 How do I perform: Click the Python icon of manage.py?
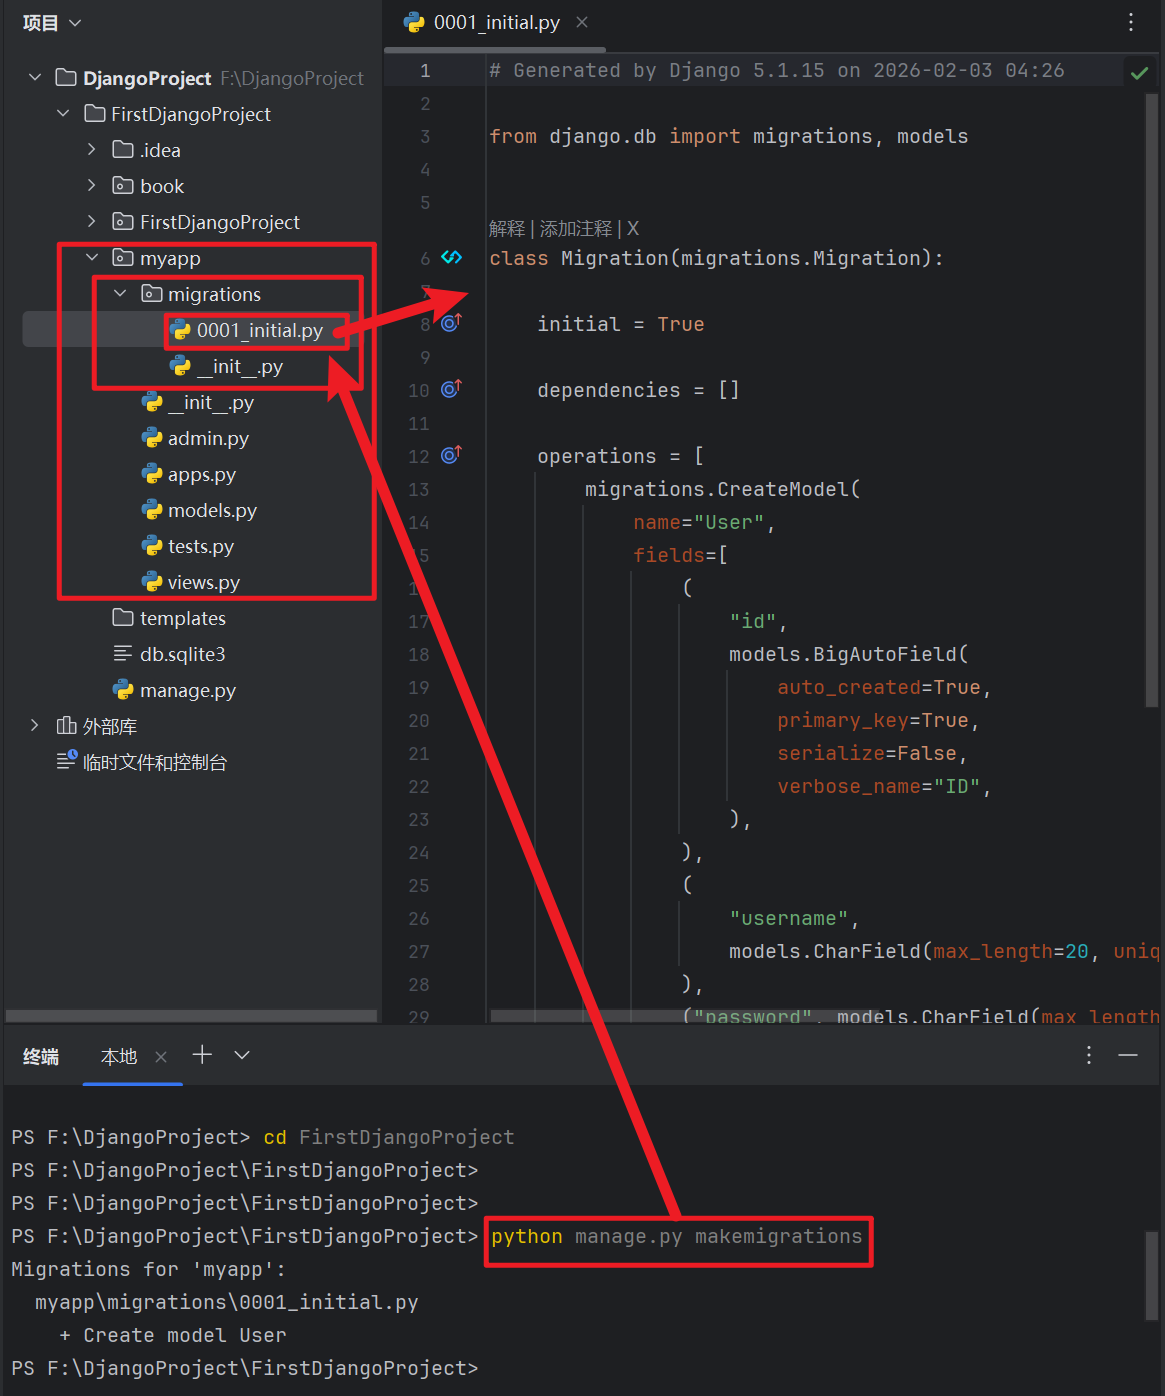pyautogui.click(x=123, y=689)
